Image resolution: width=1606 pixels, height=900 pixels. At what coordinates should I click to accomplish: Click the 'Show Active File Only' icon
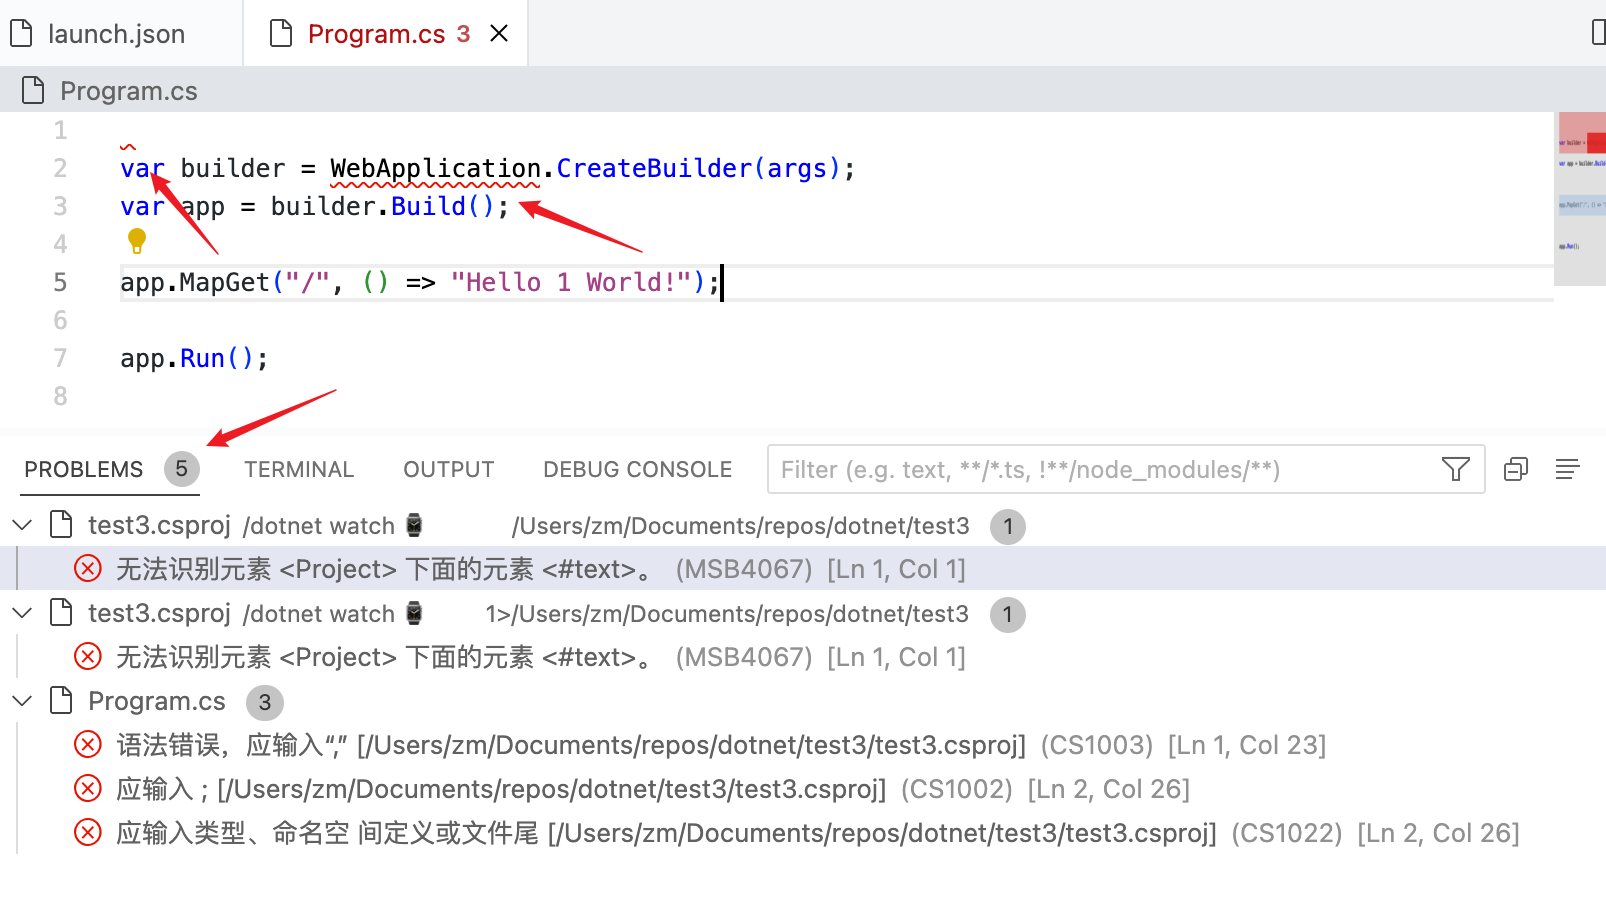[x=1517, y=469]
